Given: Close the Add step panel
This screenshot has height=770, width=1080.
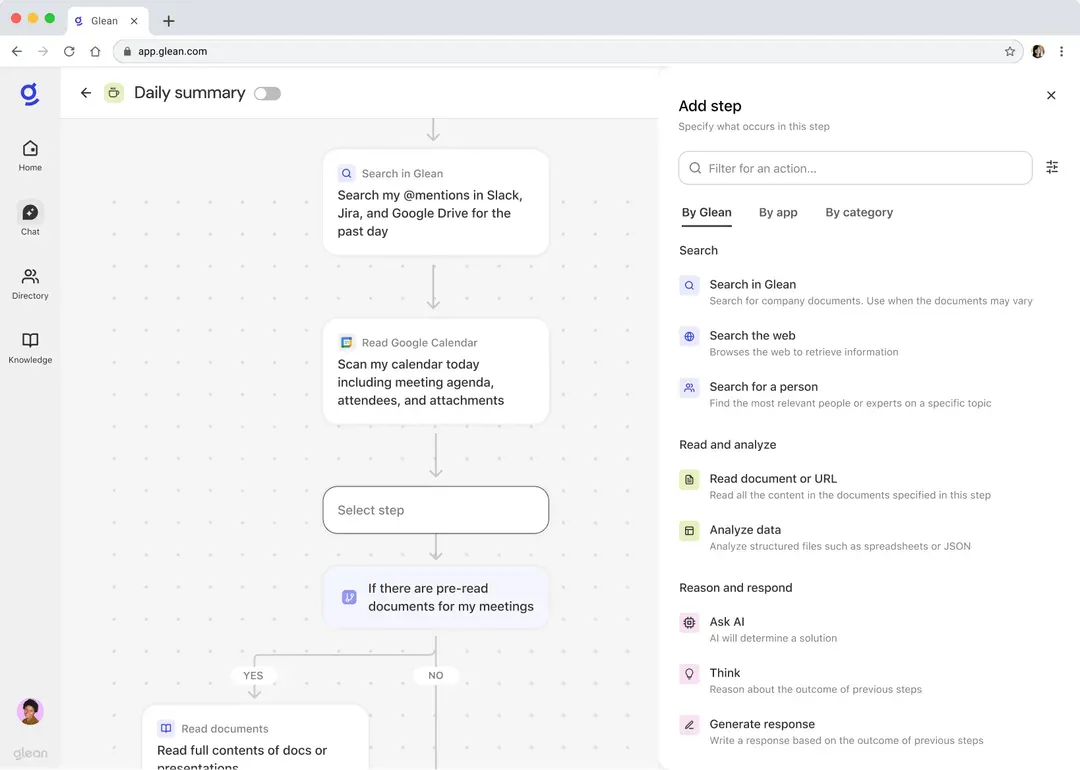Looking at the screenshot, I should click(x=1051, y=96).
